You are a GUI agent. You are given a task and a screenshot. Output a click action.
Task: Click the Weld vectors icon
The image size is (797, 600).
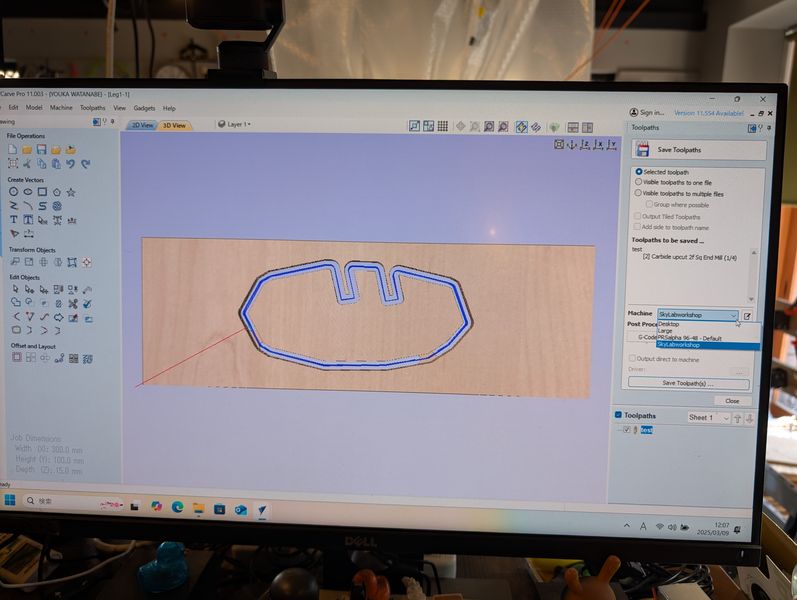pos(16,303)
